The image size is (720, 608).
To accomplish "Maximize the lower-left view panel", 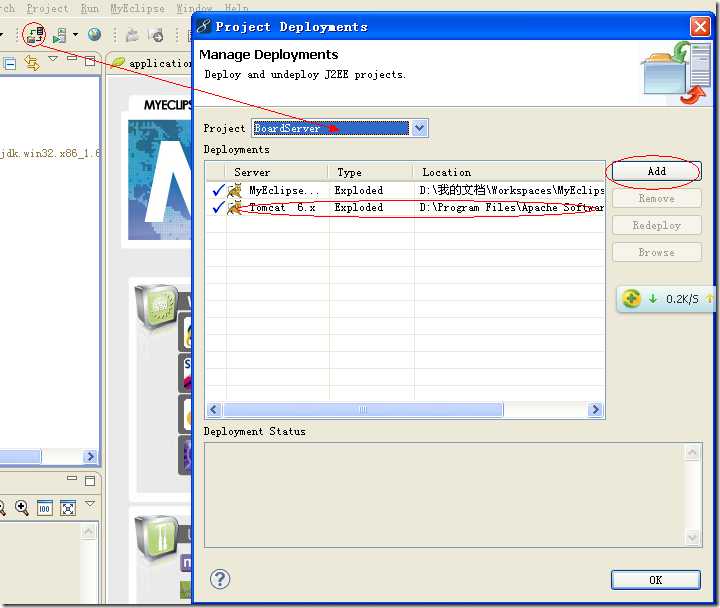I will pos(90,480).
